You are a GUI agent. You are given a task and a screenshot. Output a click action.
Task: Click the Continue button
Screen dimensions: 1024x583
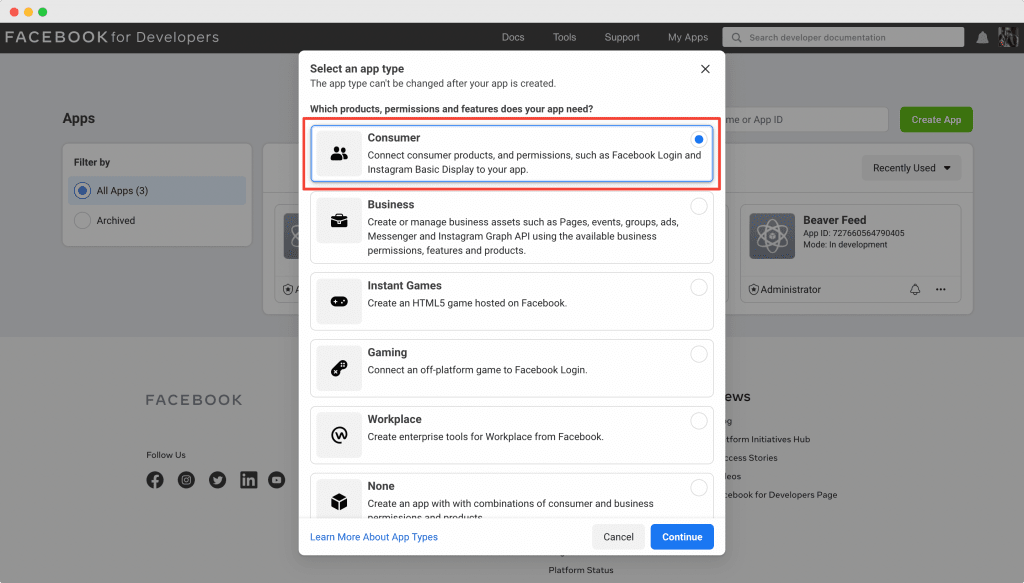(682, 537)
